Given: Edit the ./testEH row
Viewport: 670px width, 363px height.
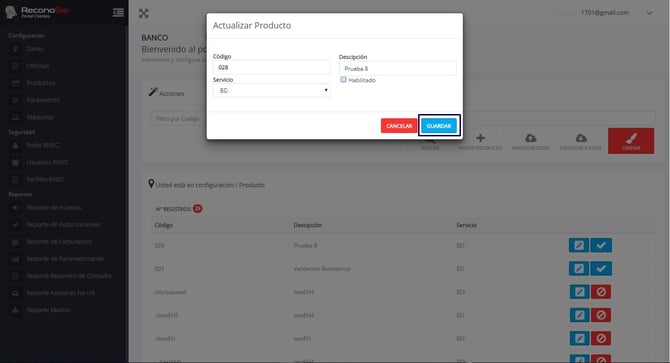Looking at the screenshot, I should pyautogui.click(x=579, y=338).
